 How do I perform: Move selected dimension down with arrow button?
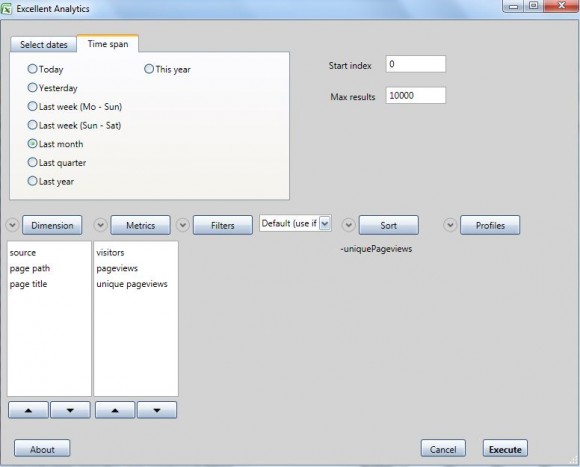click(70, 410)
